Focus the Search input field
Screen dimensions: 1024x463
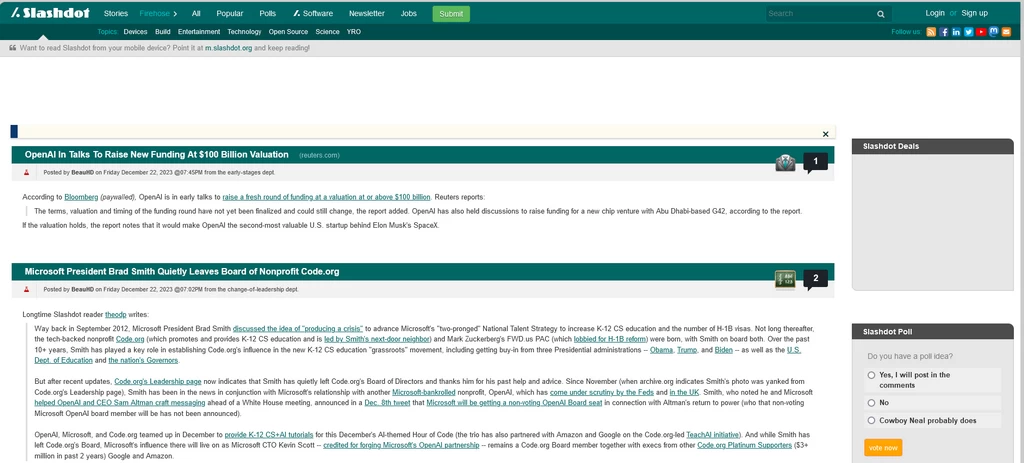(820, 14)
